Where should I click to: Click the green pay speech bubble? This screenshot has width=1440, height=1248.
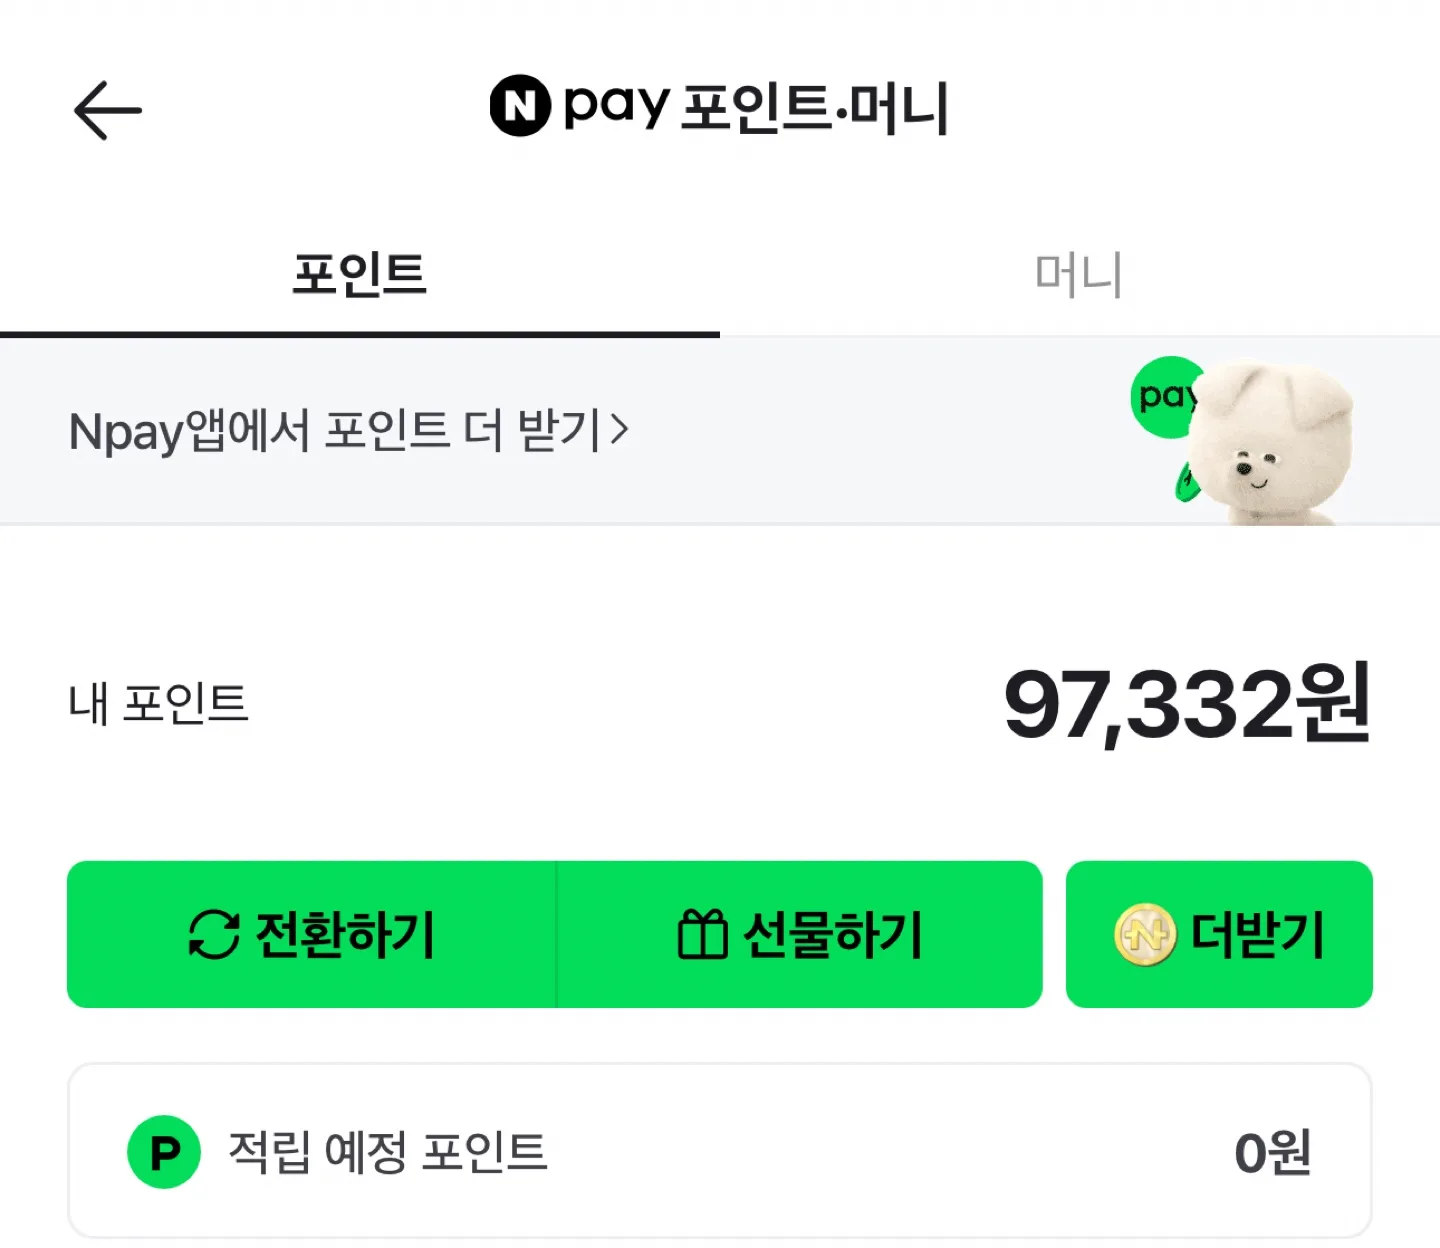[1166, 397]
